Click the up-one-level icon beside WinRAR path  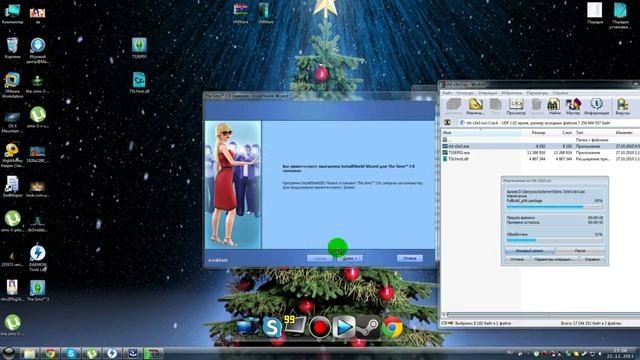coord(447,122)
